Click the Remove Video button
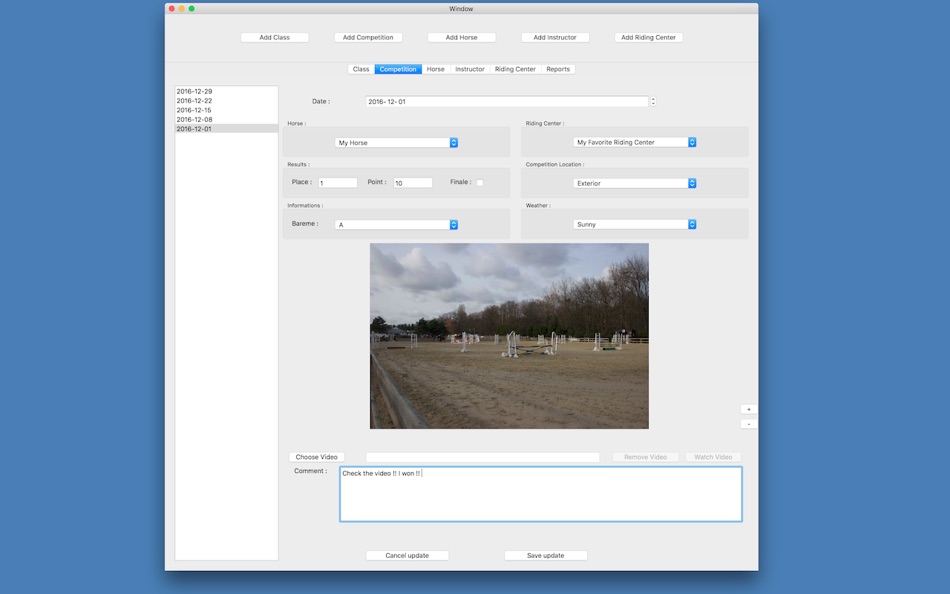 click(645, 457)
